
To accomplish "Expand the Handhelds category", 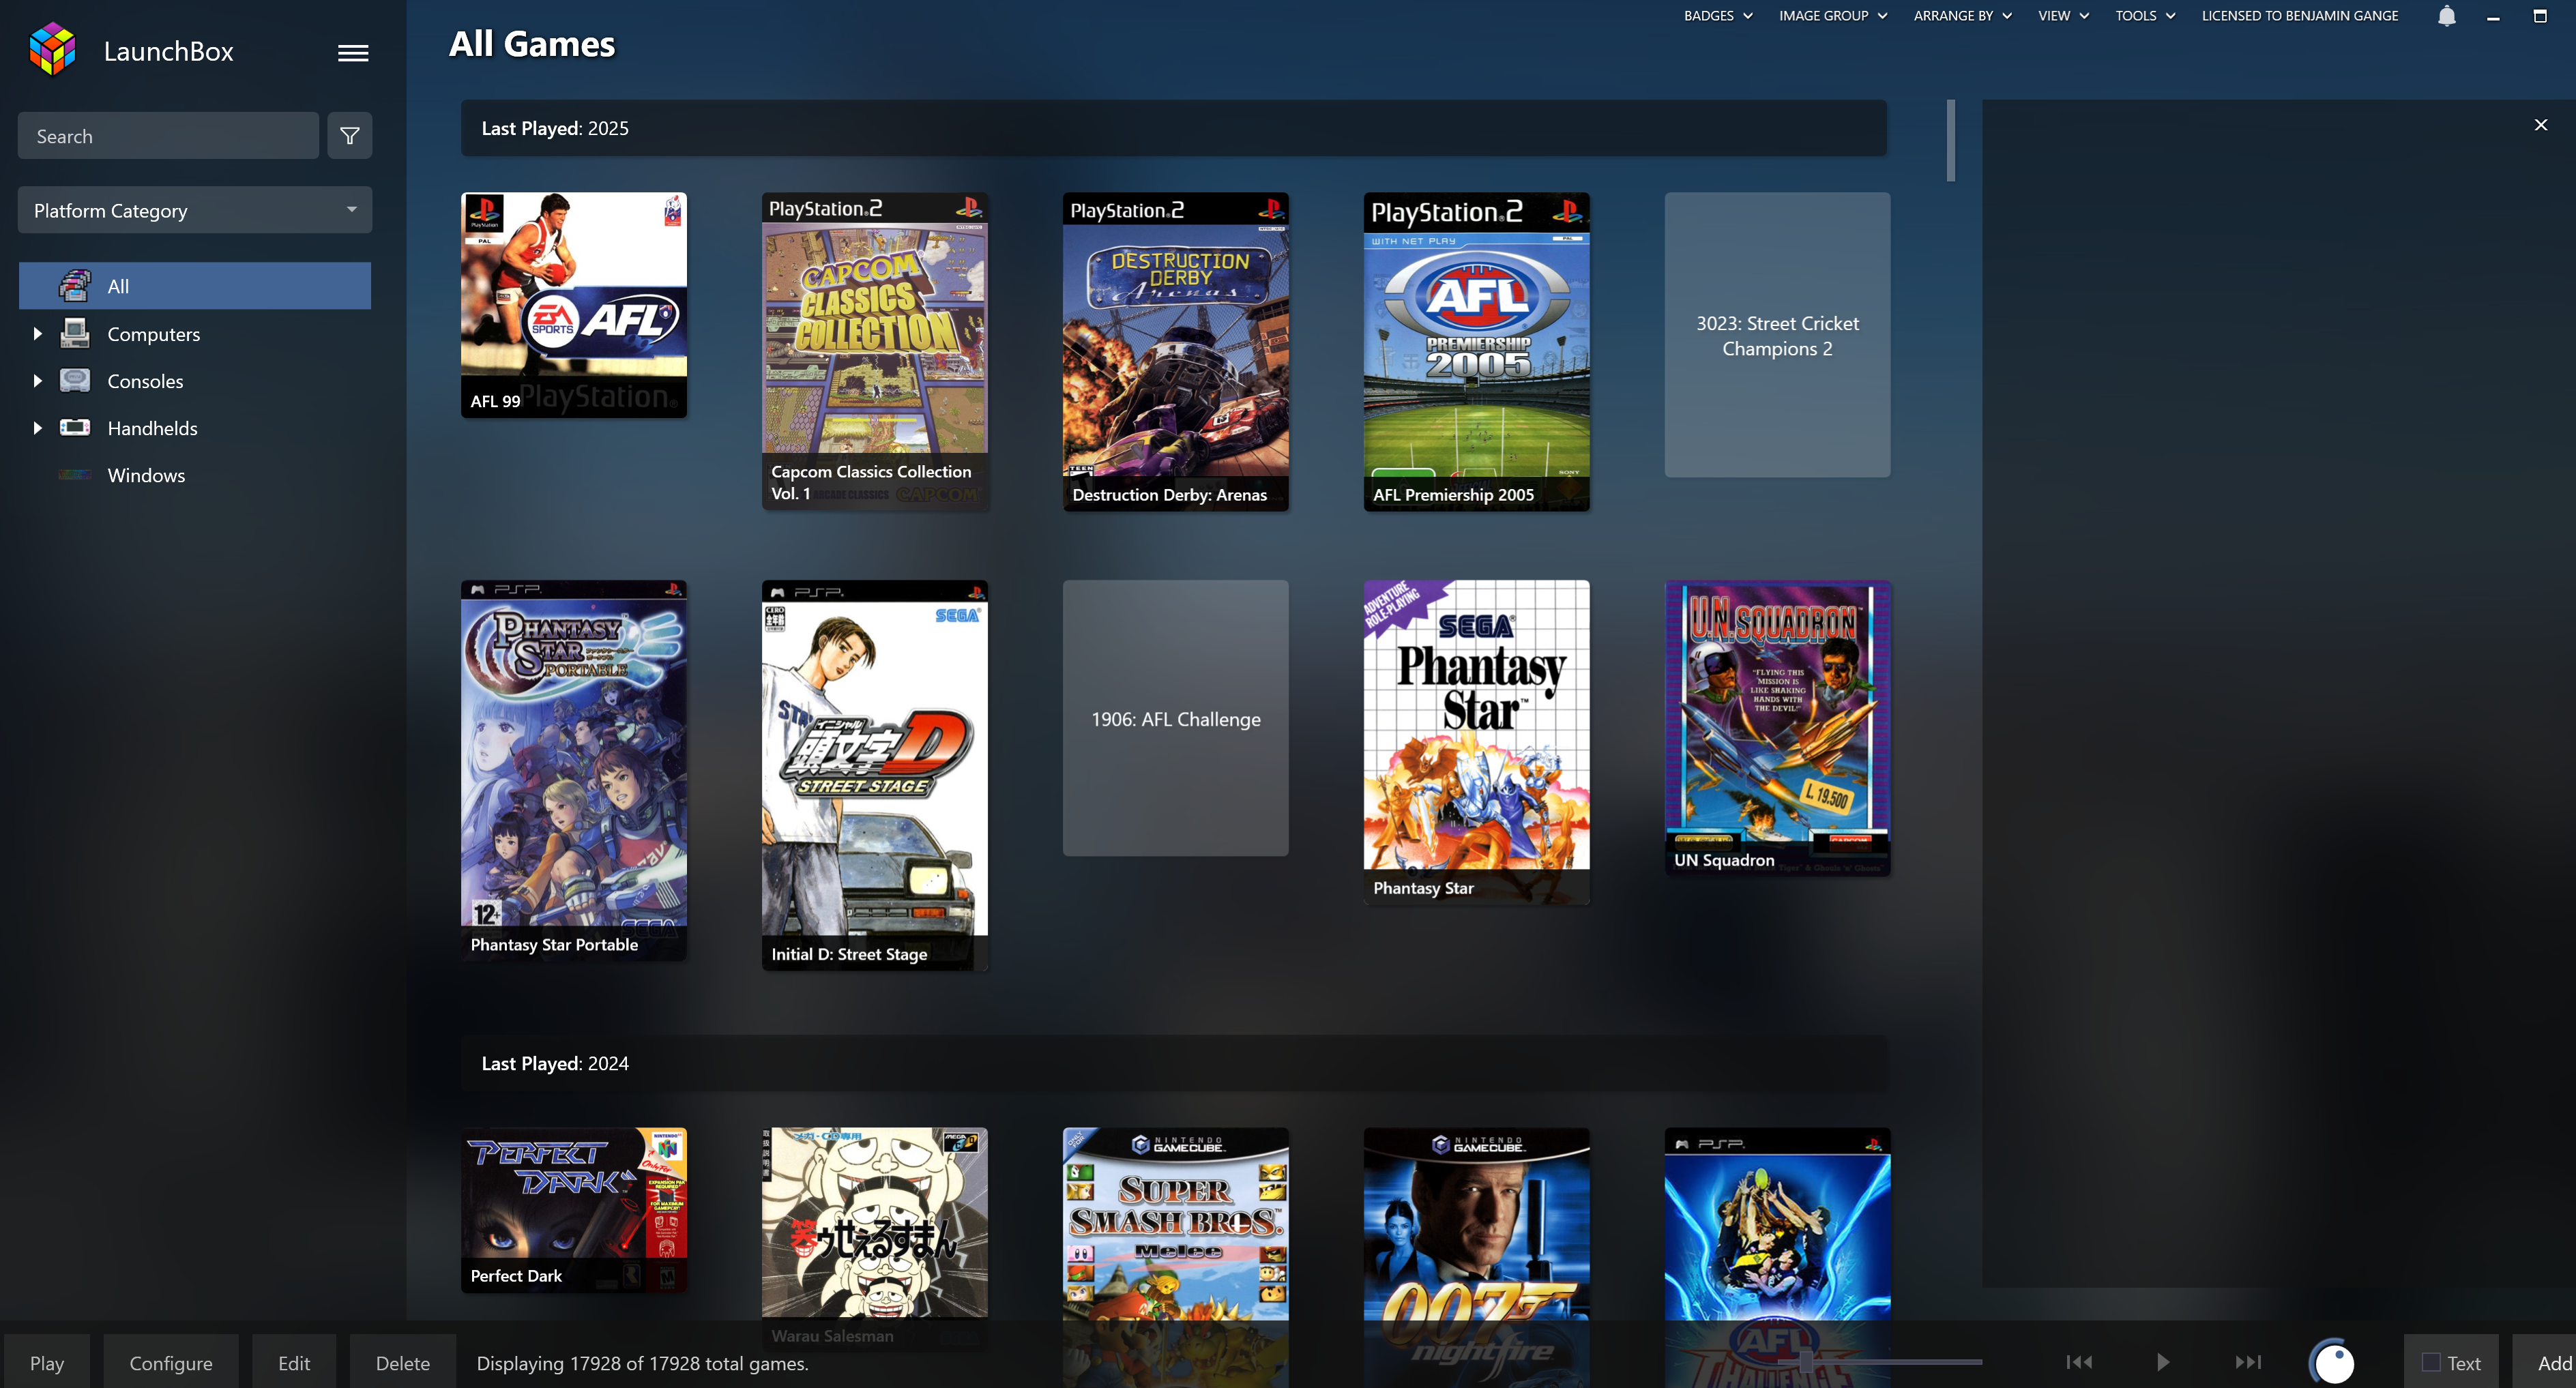I will coord(37,428).
